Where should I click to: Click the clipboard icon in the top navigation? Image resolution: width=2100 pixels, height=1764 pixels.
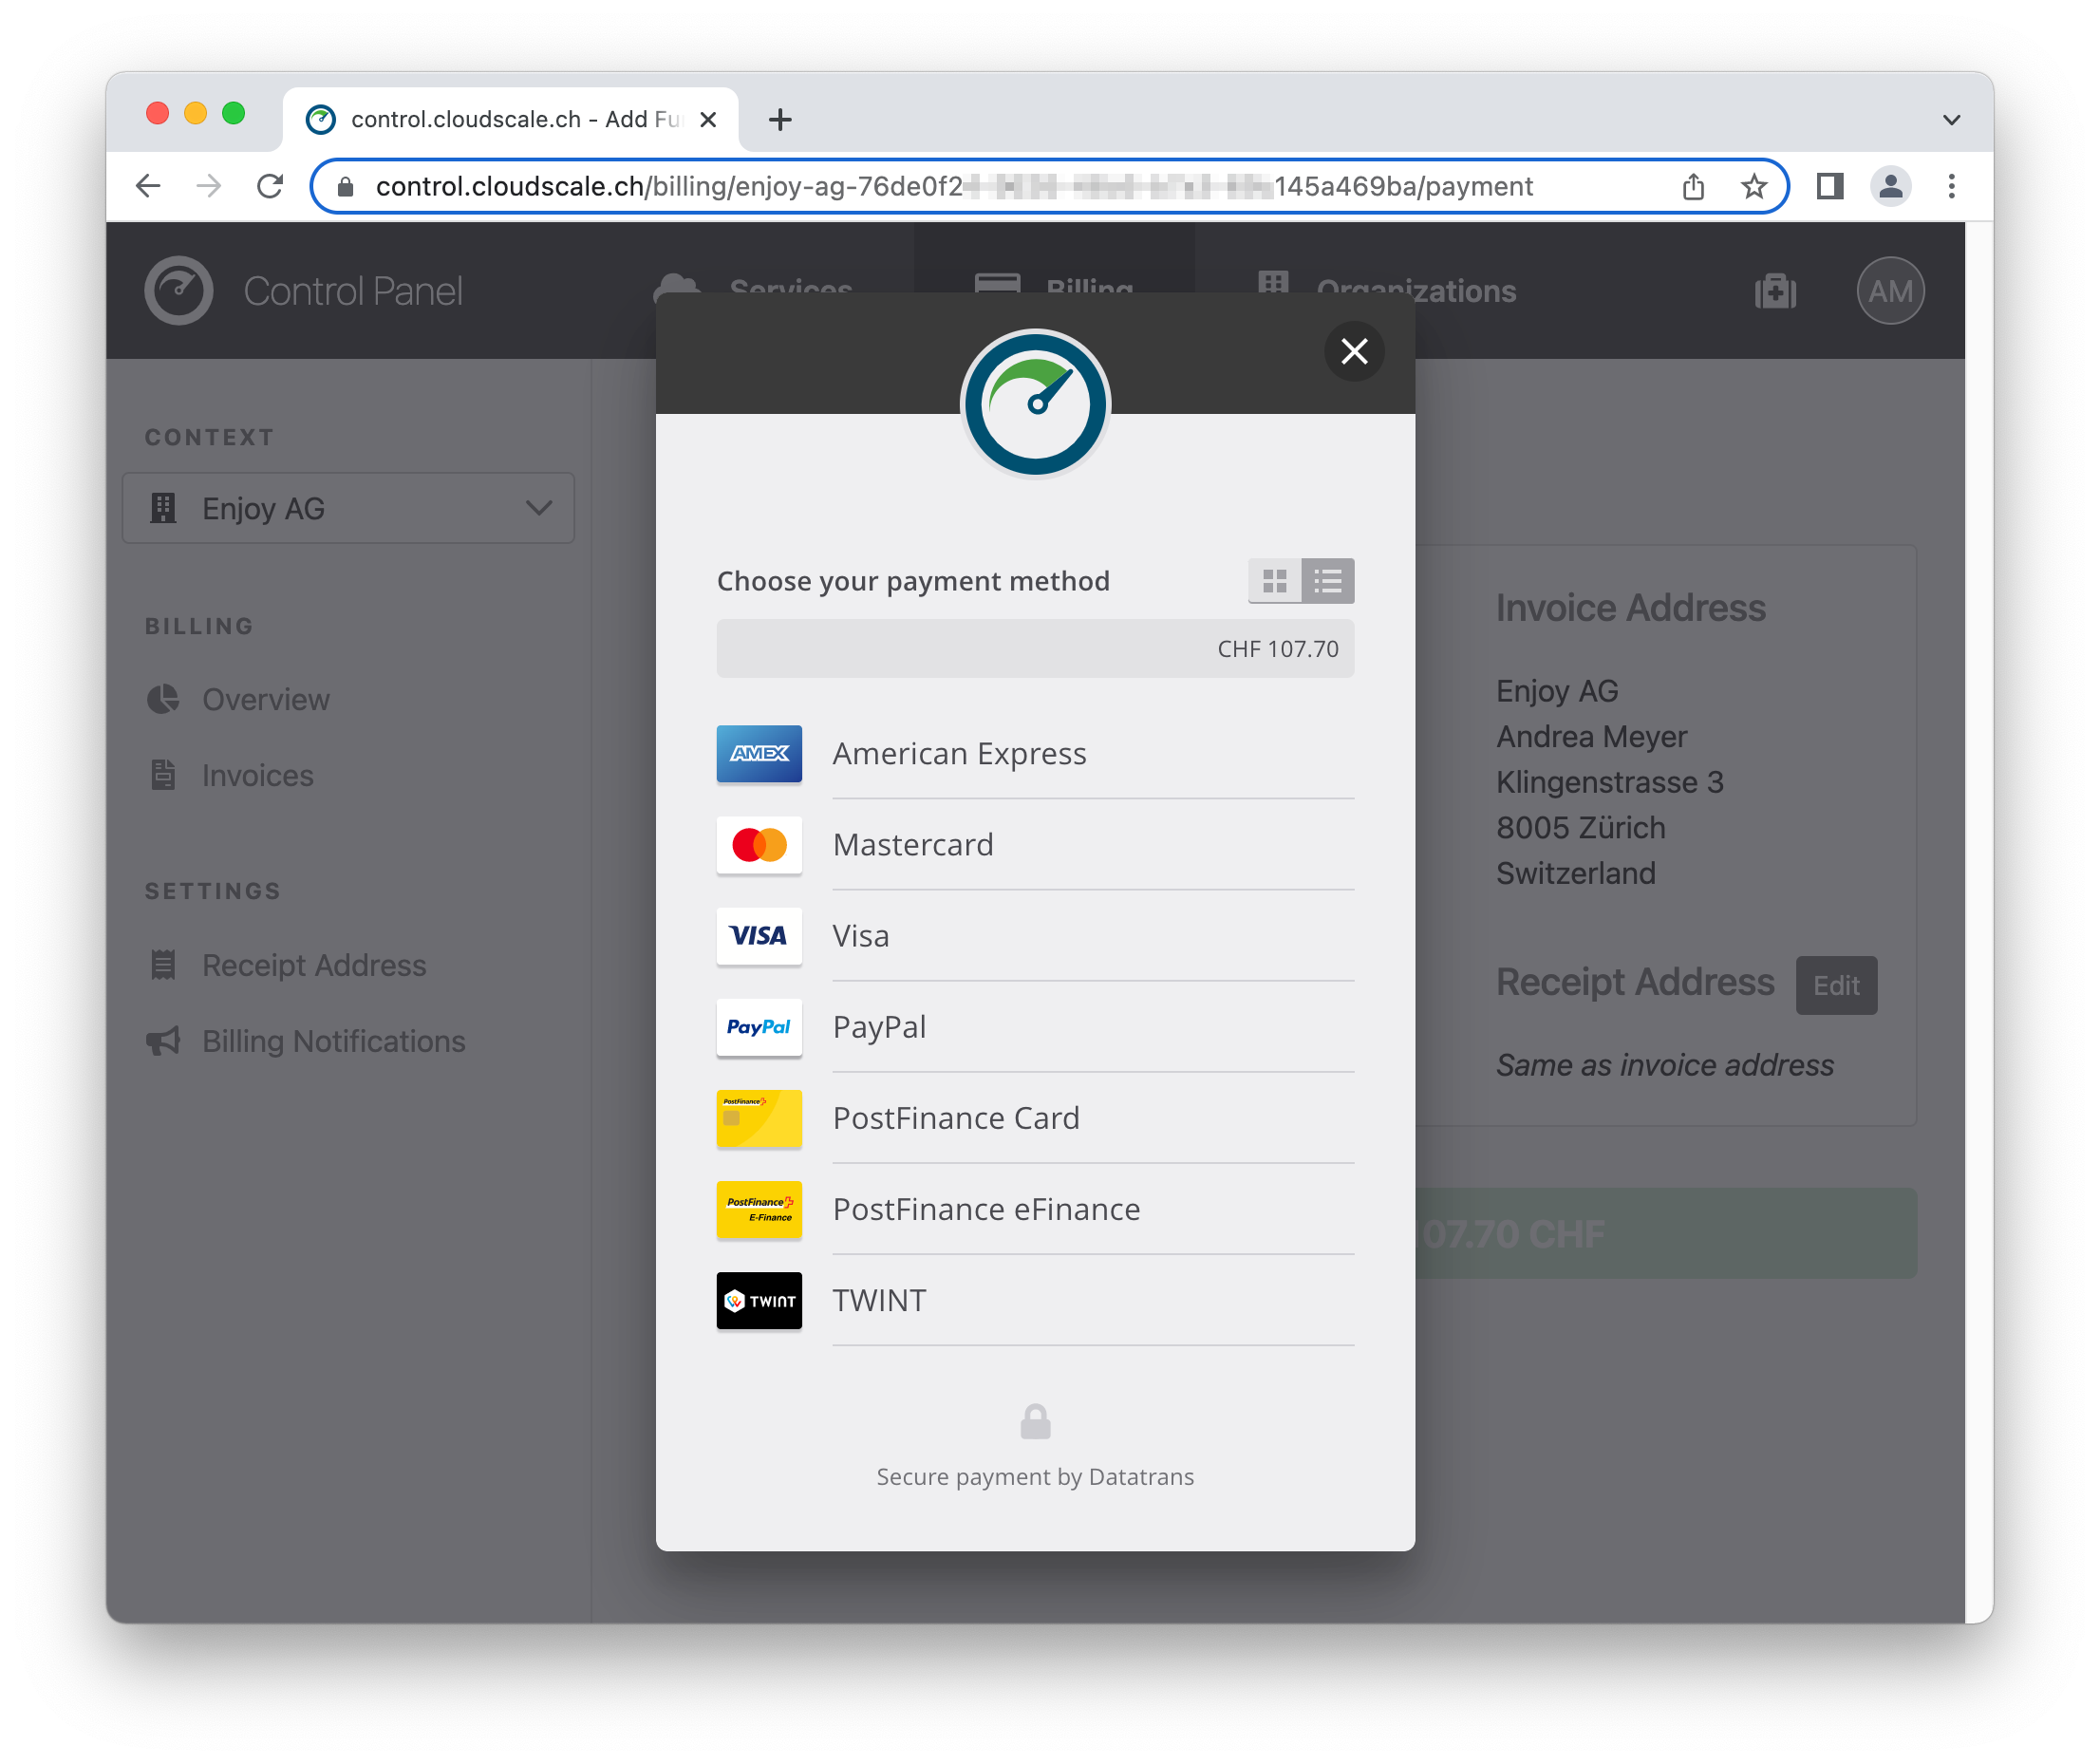click(1778, 291)
